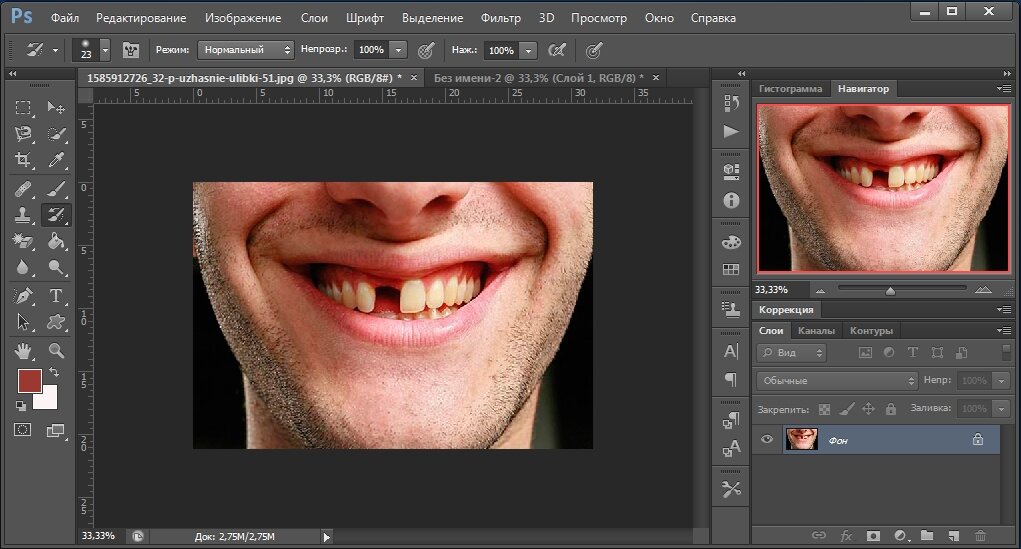Open the tool preset picker arrow
The image size is (1021, 549).
[55, 50]
